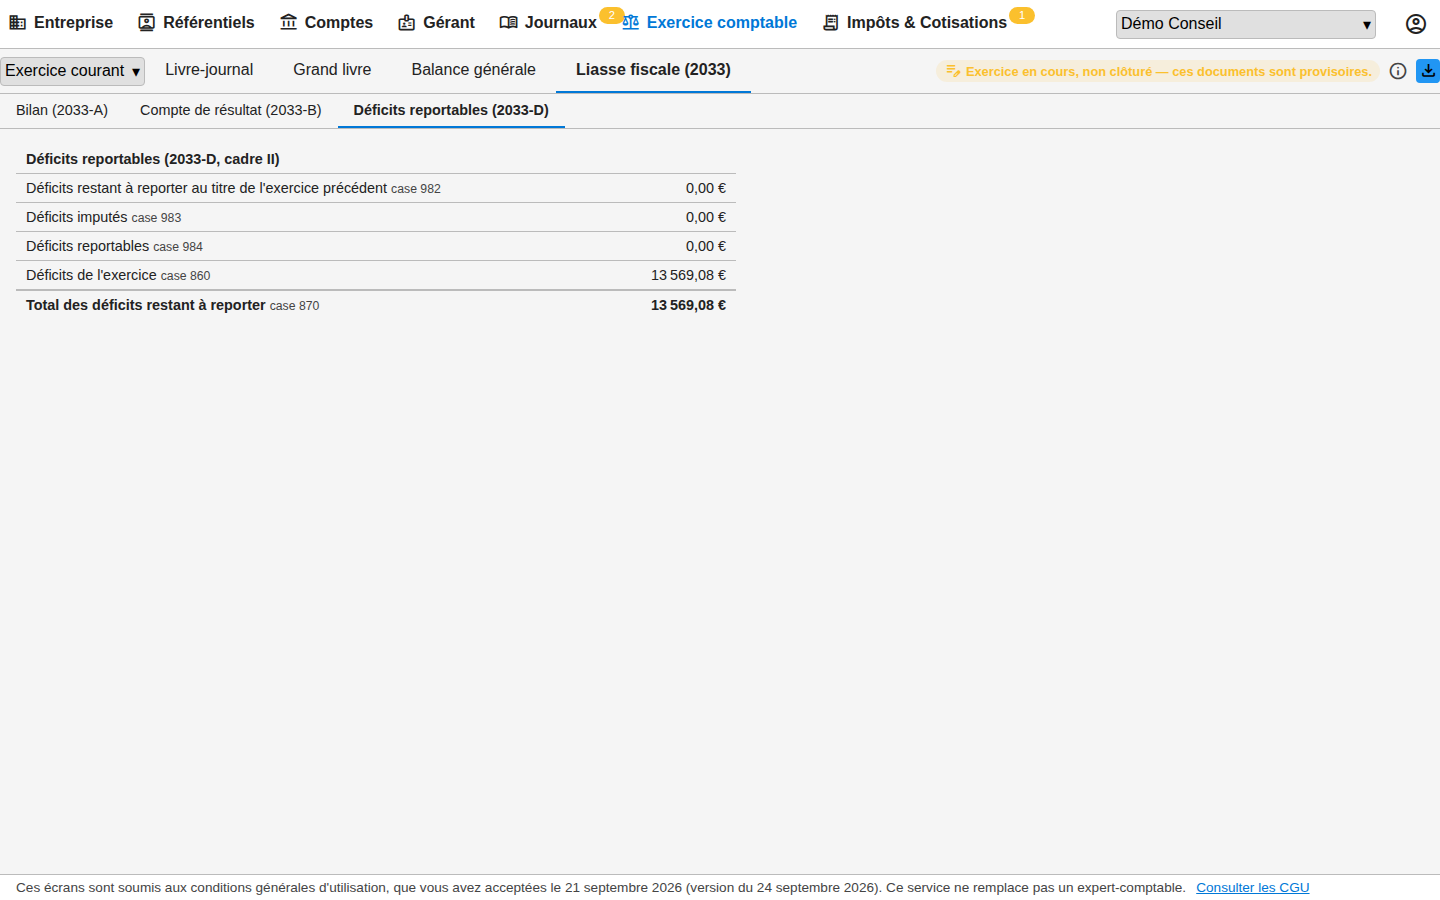Viewport: 1440px width, 900px height.
Task: Click the 'Exercice en cours, non clôturé' notice
Action: tap(1158, 71)
